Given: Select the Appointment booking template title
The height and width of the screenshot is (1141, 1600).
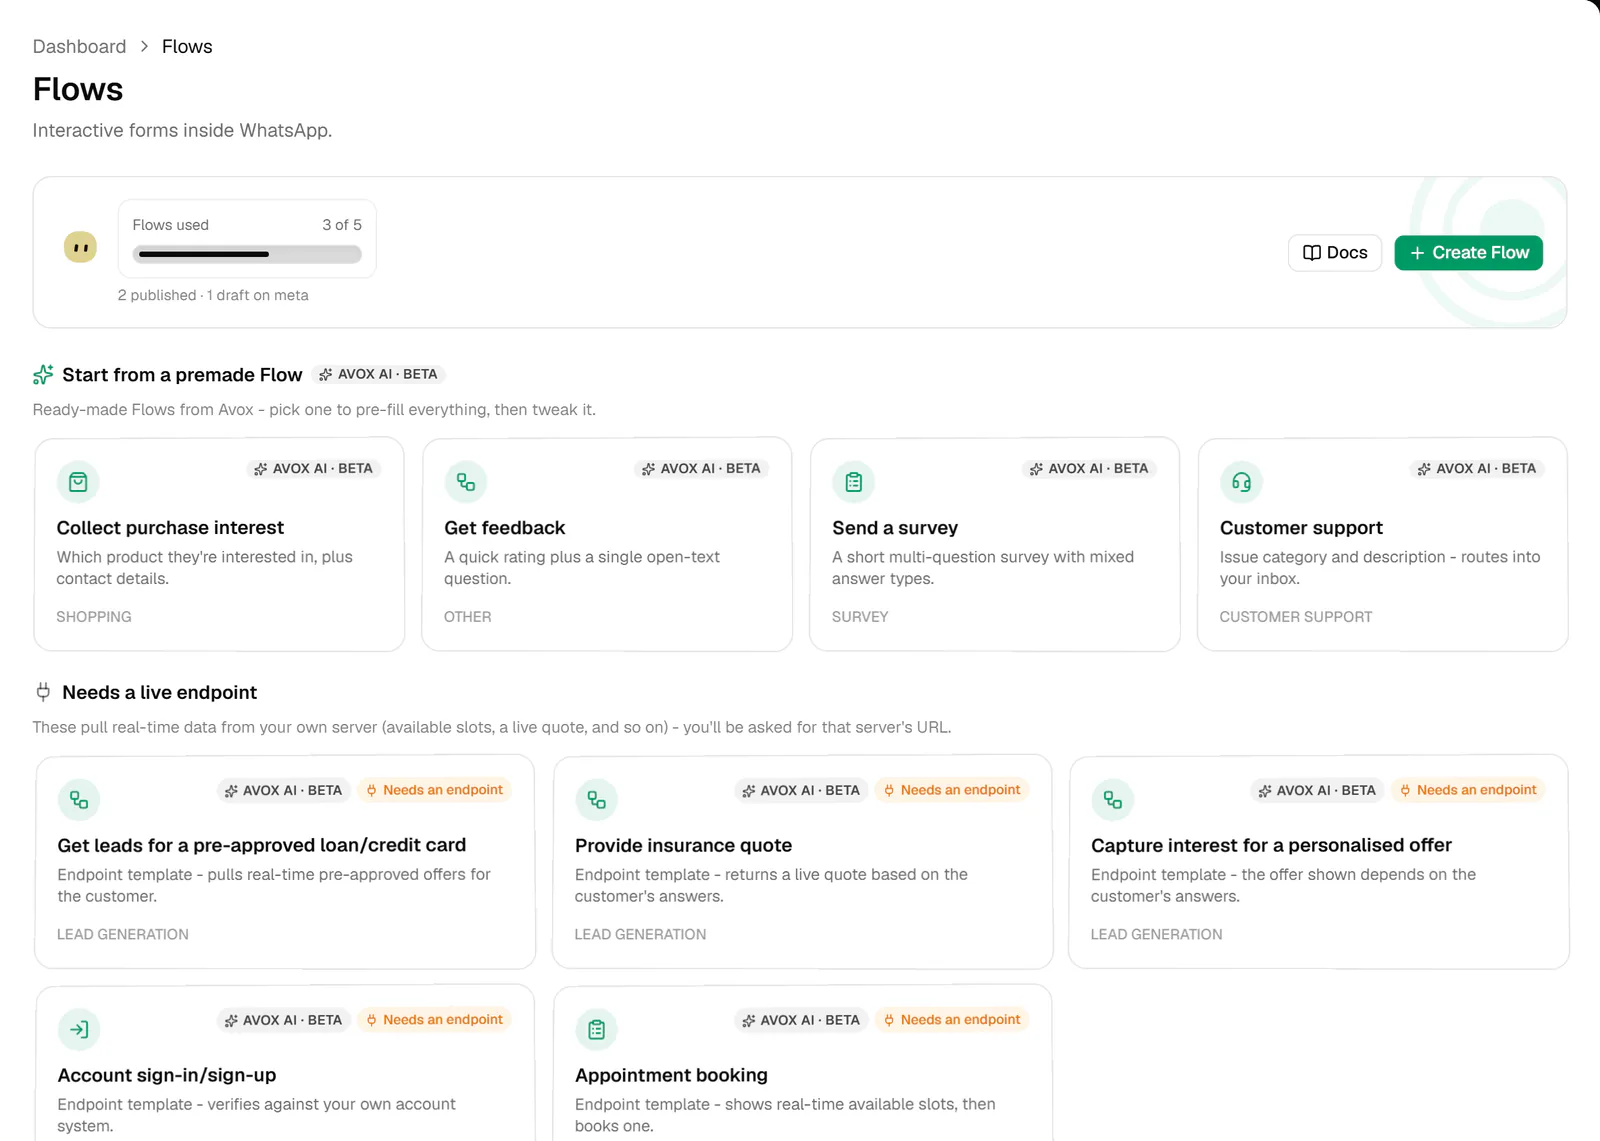Looking at the screenshot, I should point(671,1076).
